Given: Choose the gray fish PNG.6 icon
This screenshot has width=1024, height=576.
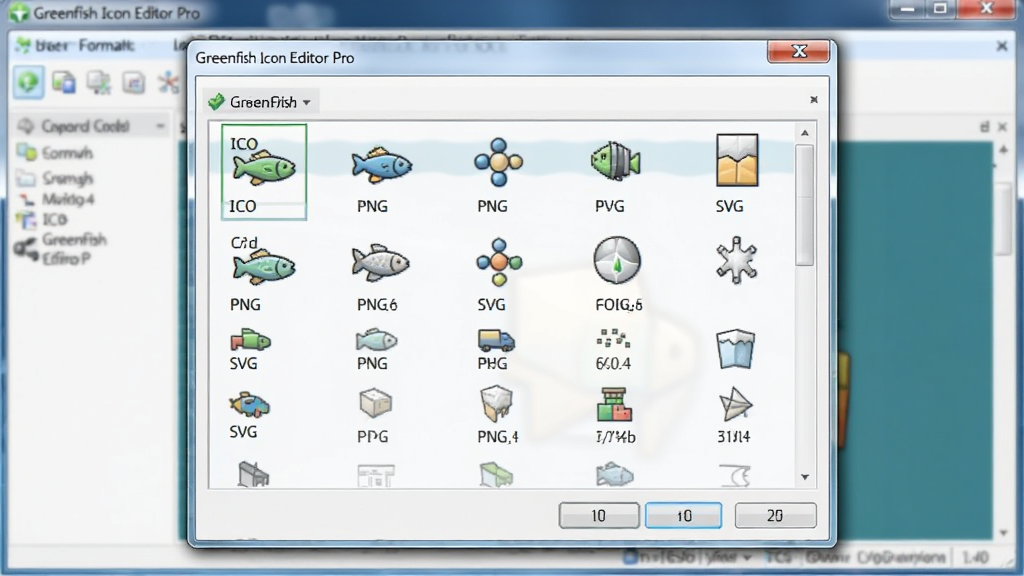Looking at the screenshot, I should pos(380,263).
